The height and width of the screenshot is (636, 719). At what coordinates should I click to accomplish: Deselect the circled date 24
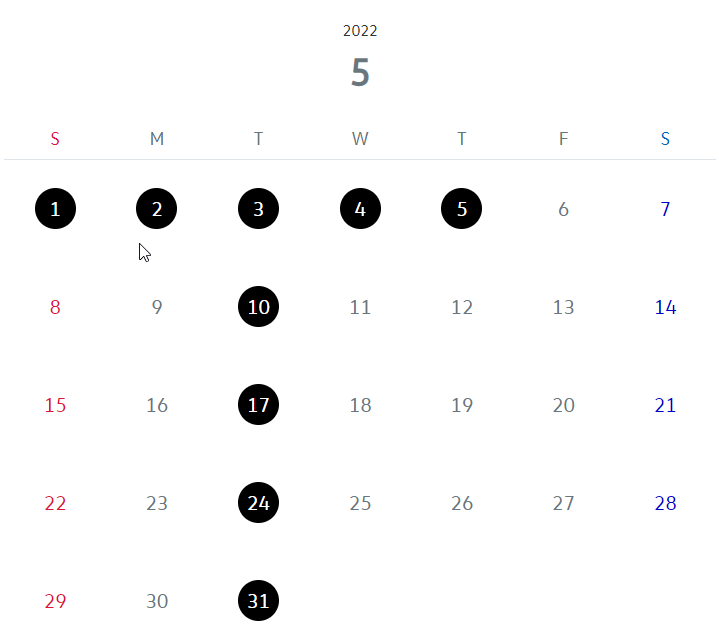pos(259,503)
